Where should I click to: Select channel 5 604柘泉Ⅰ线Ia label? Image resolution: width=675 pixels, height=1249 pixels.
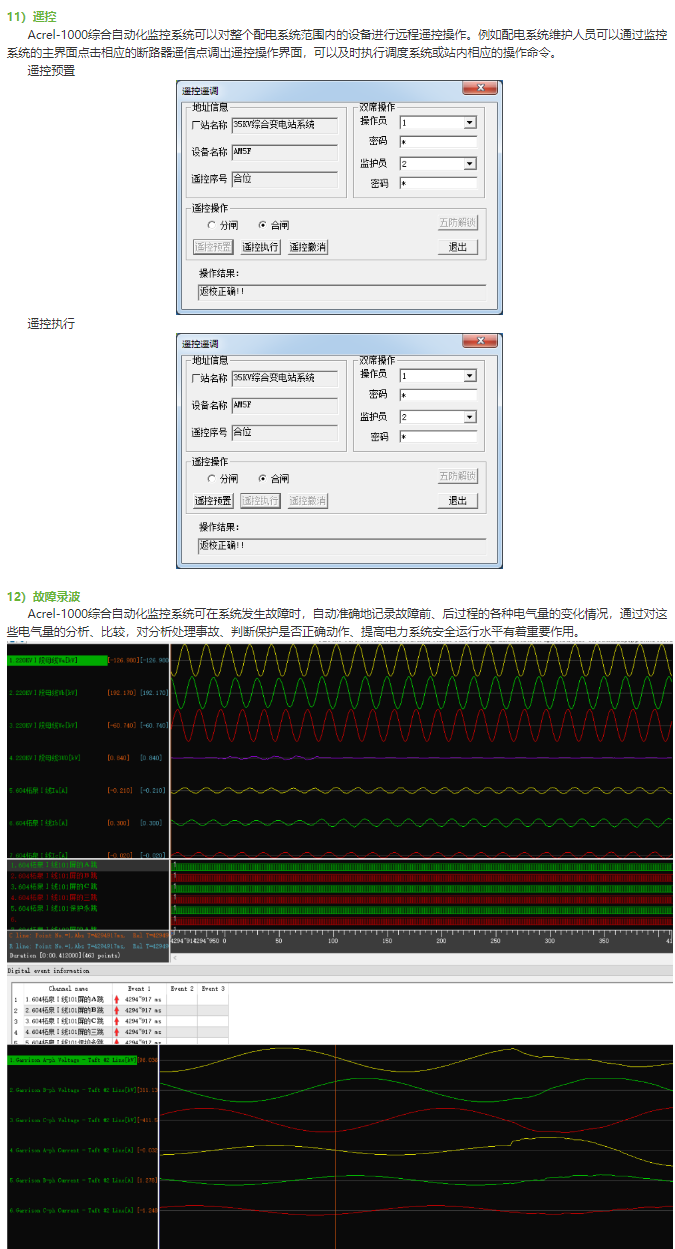(x=39, y=790)
